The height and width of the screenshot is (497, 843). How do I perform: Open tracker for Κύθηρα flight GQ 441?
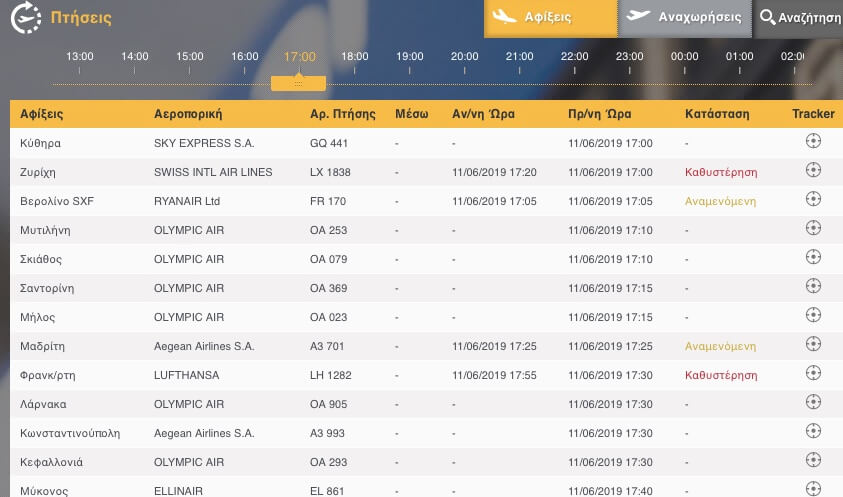click(813, 141)
